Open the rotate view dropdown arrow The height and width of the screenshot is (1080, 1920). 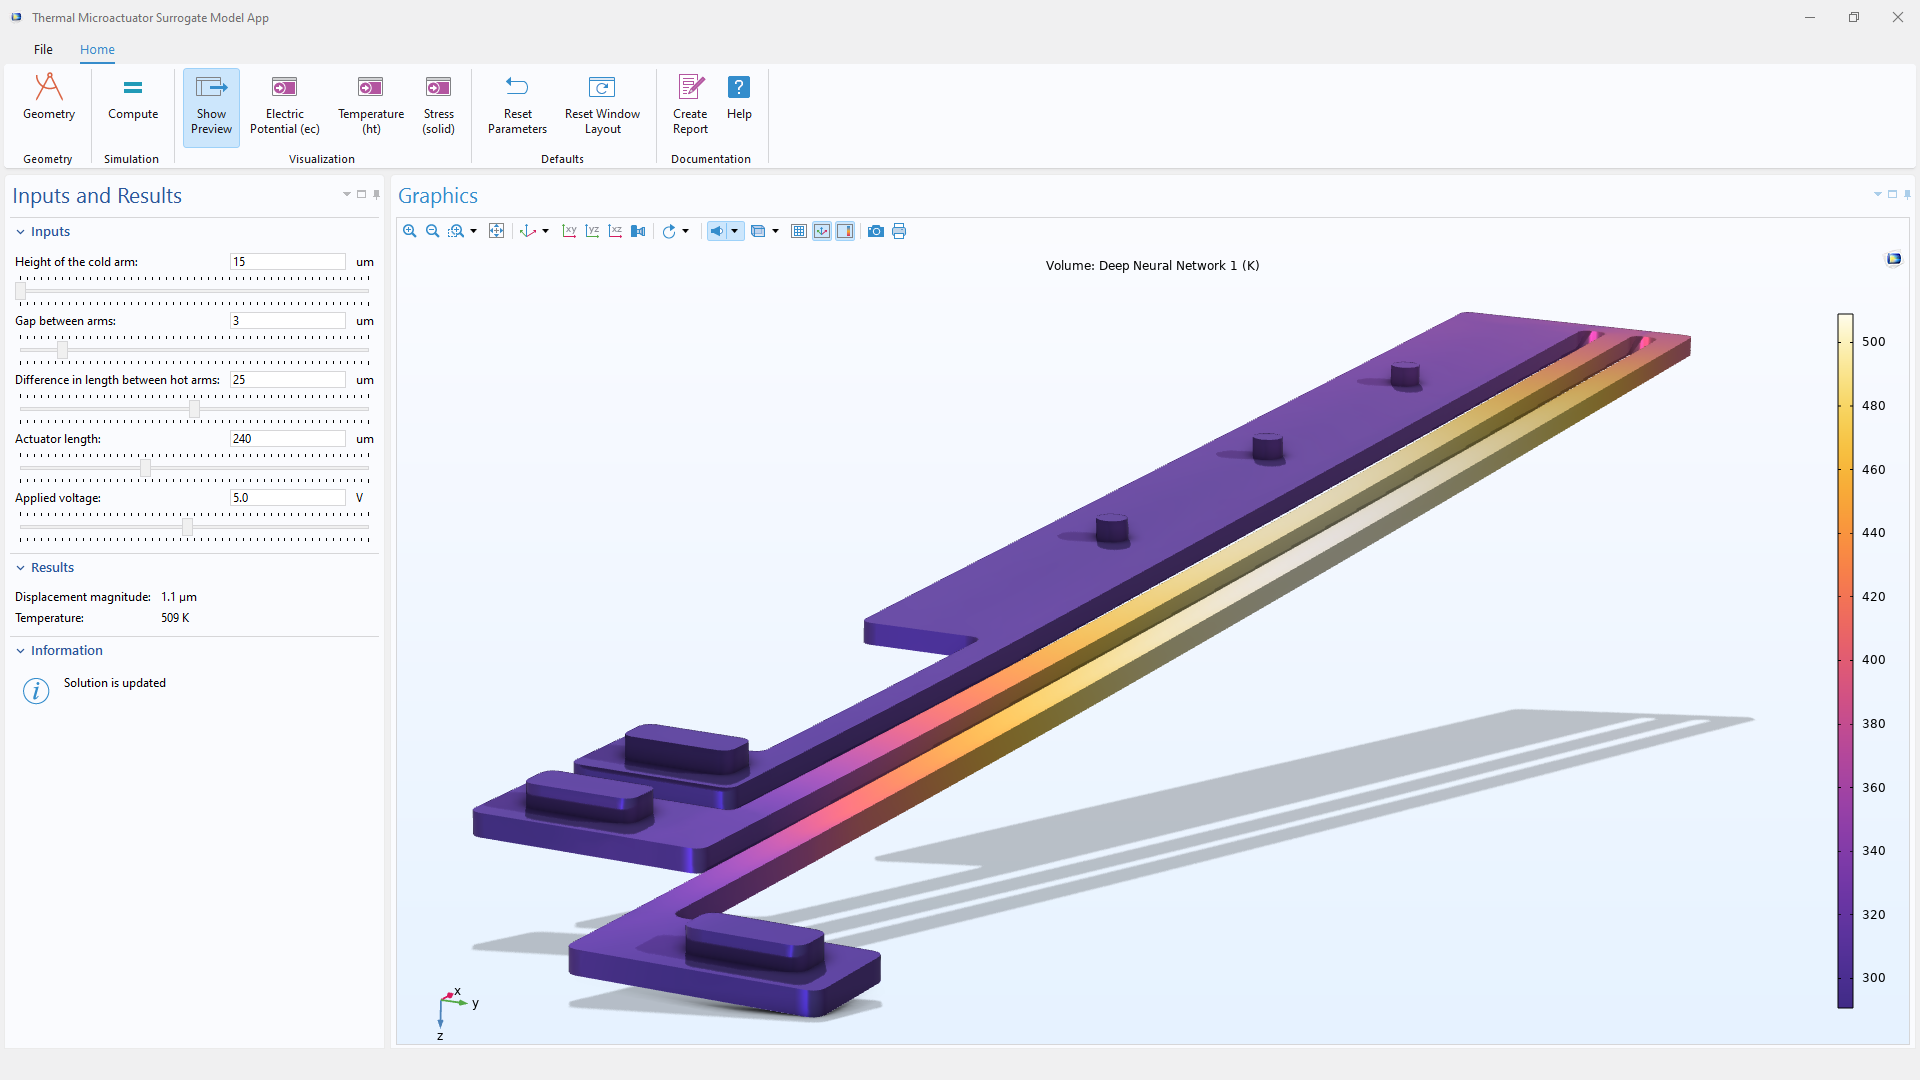pos(686,231)
